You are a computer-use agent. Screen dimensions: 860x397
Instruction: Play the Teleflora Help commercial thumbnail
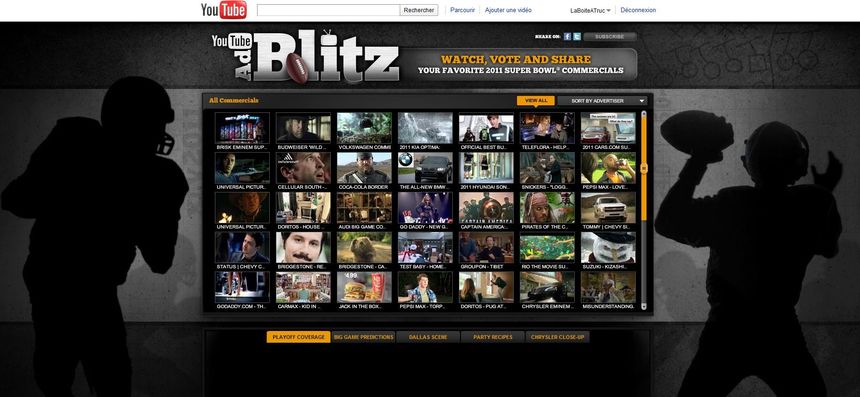(547, 128)
